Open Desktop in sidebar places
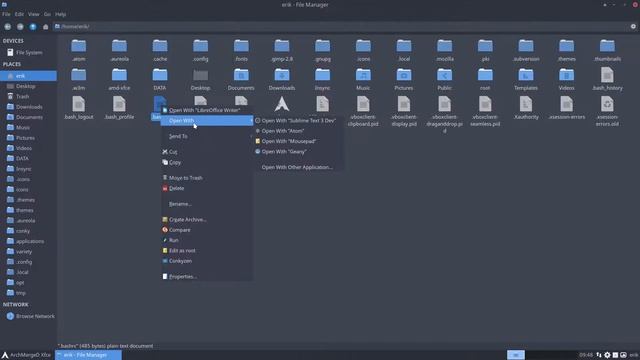Viewport: 640px width, 360px height. coord(29,87)
